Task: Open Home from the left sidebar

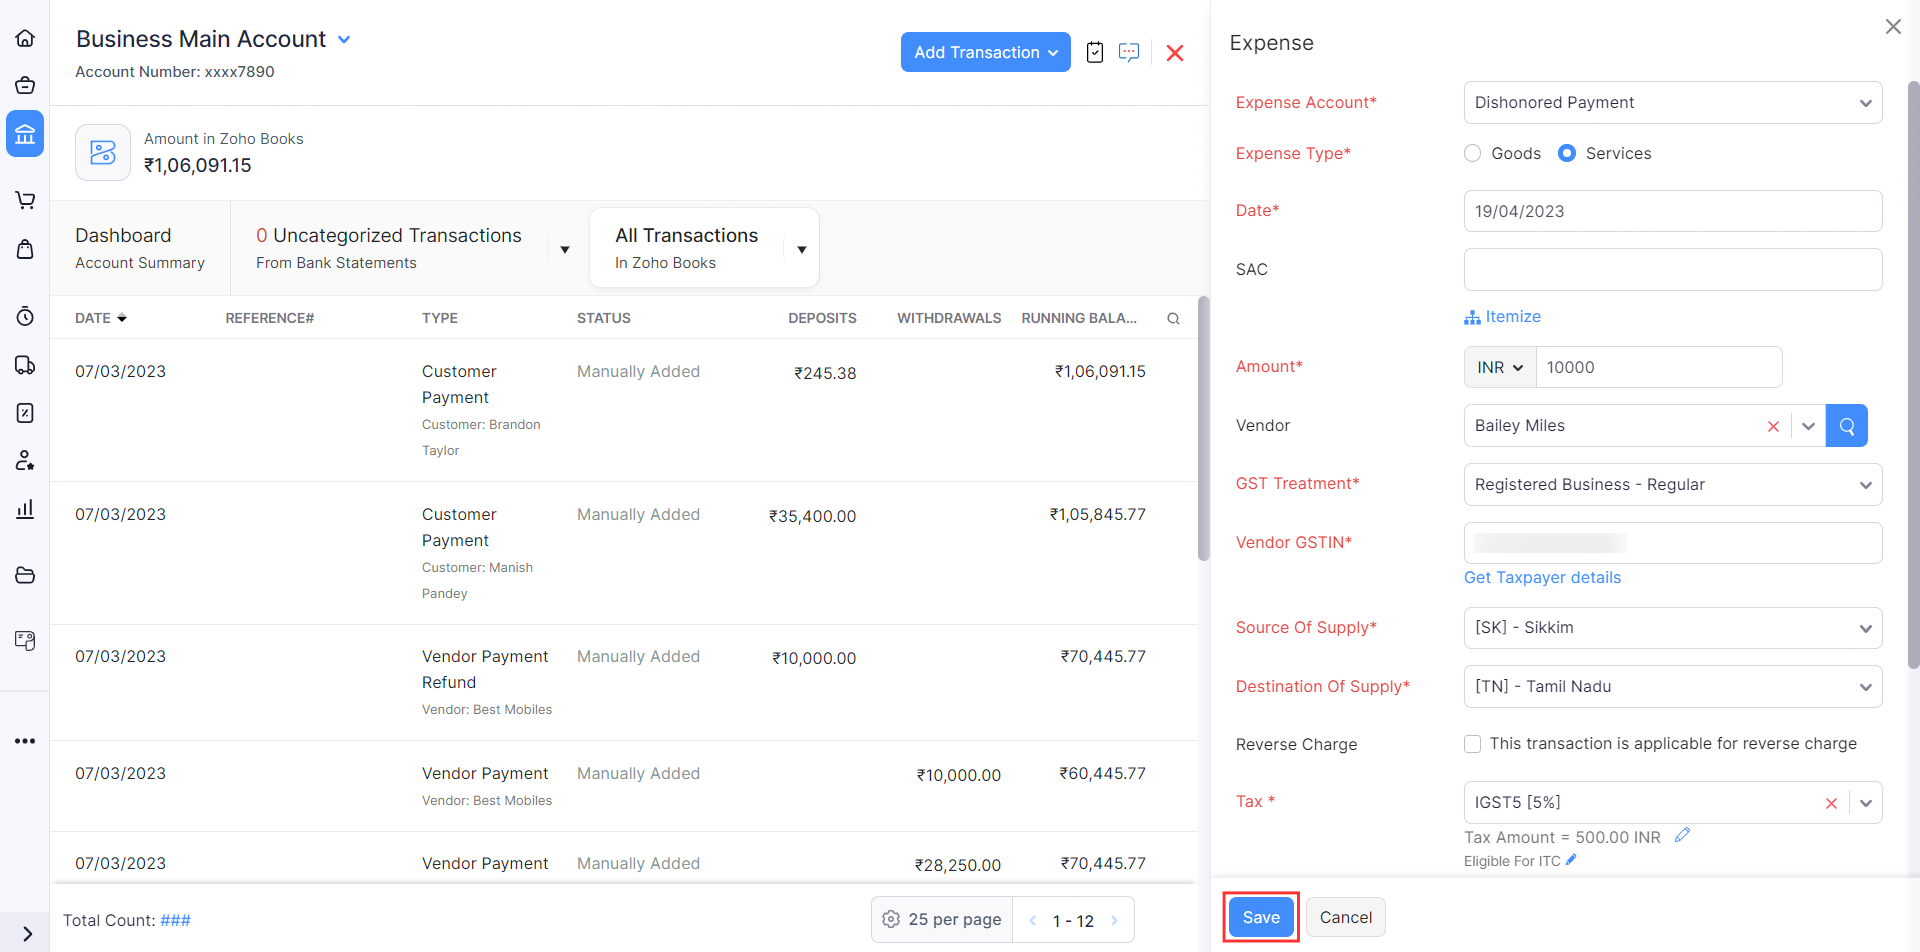Action: click(24, 37)
